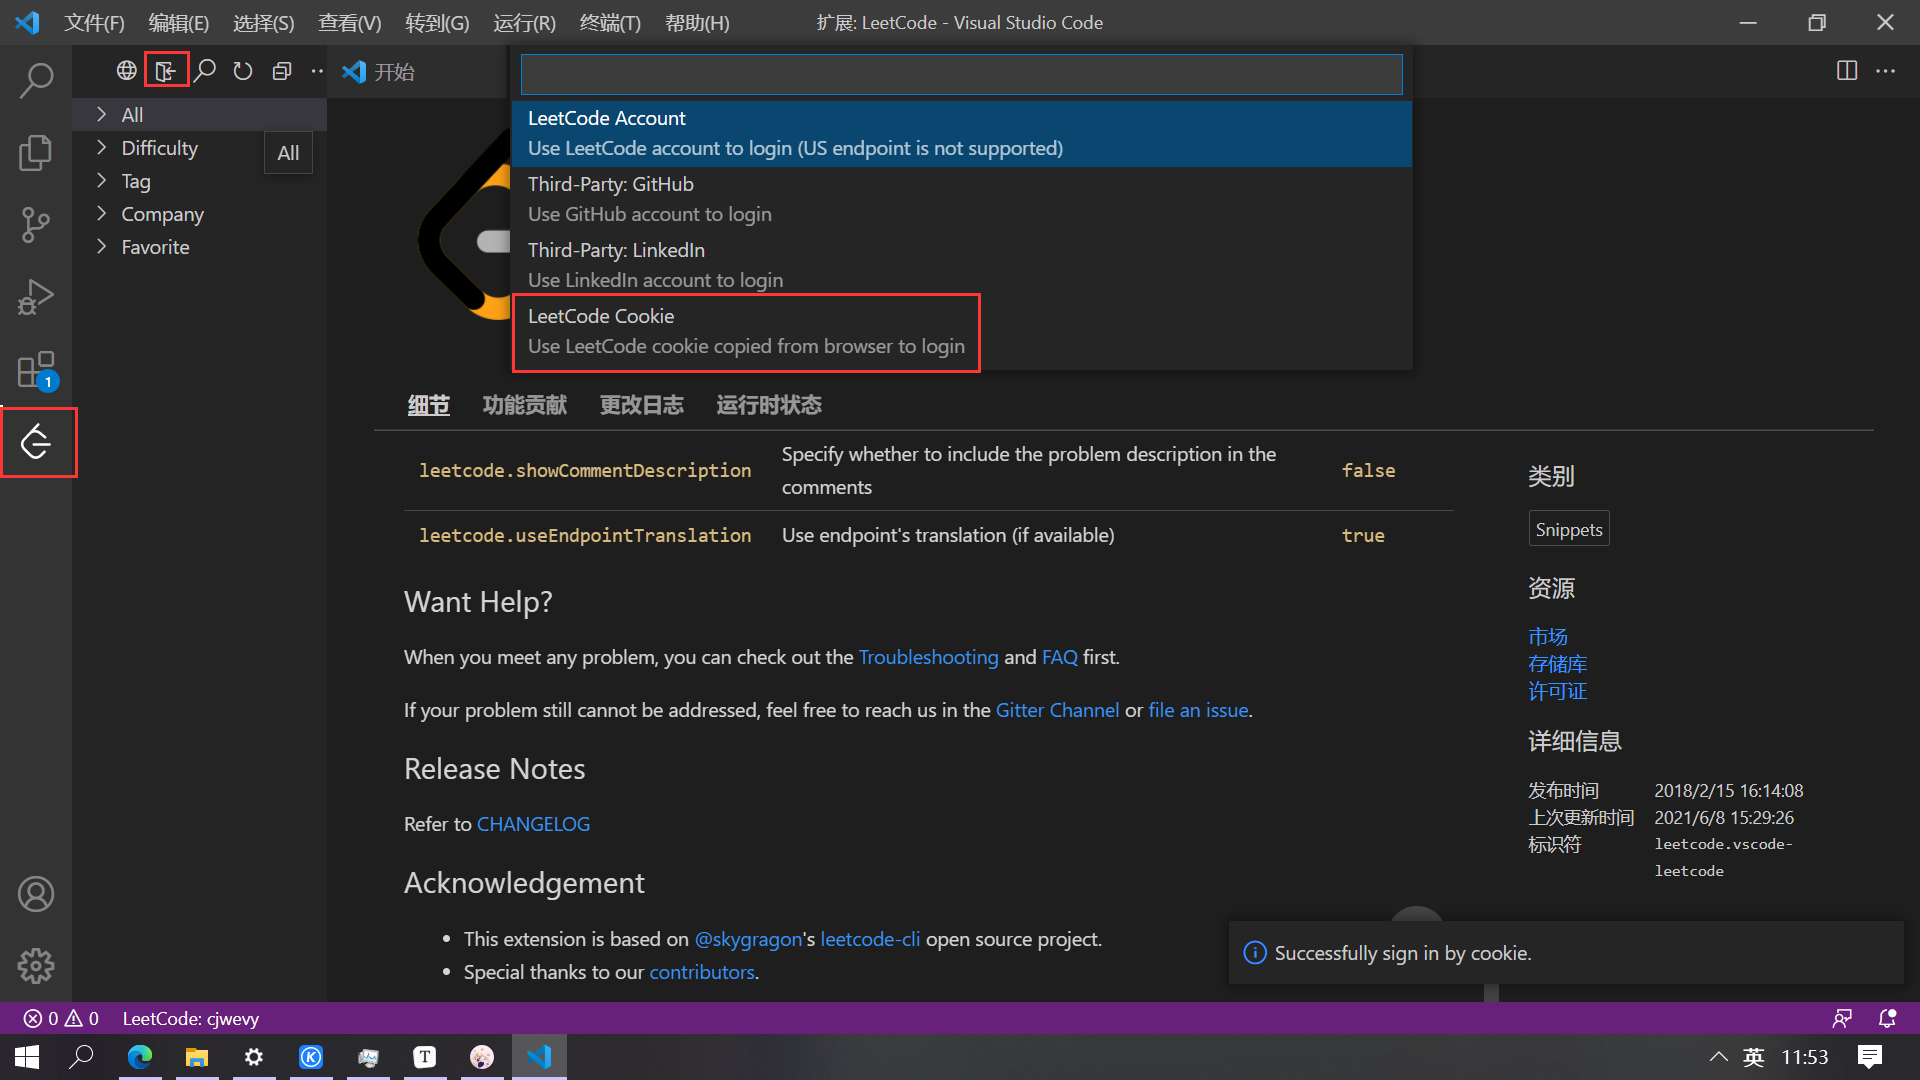This screenshot has height=1080, width=1920.
Task: Show hidden system tray icons
Action: tap(1718, 1057)
